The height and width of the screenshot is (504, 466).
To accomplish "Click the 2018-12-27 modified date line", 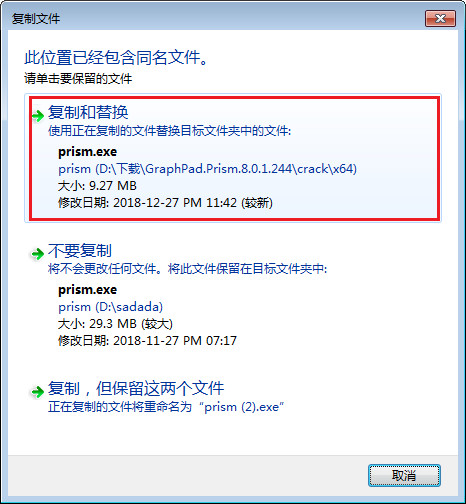I will click(x=165, y=203).
